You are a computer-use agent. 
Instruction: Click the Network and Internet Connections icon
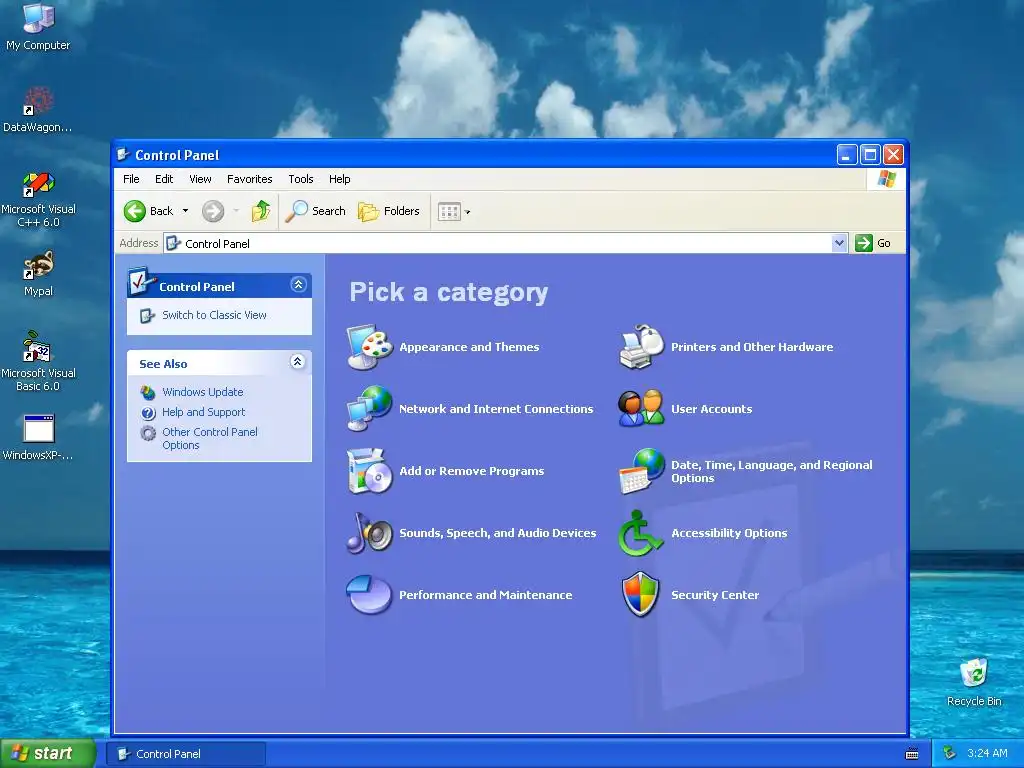coord(370,409)
